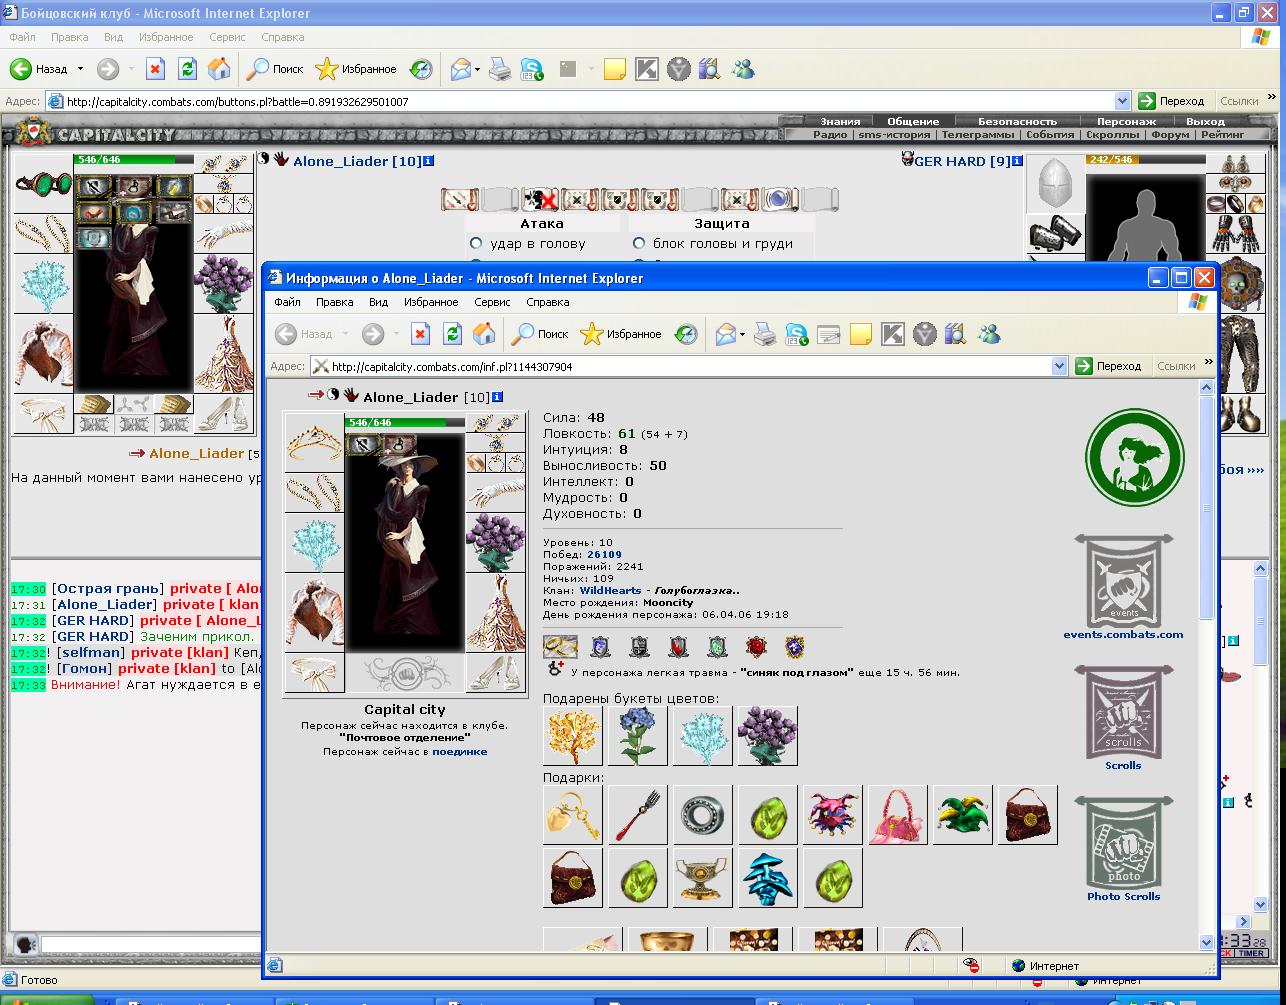Image resolution: width=1286 pixels, height=1005 pixels.
Task: Select 'удар в голову' attack option
Action: 476,243
